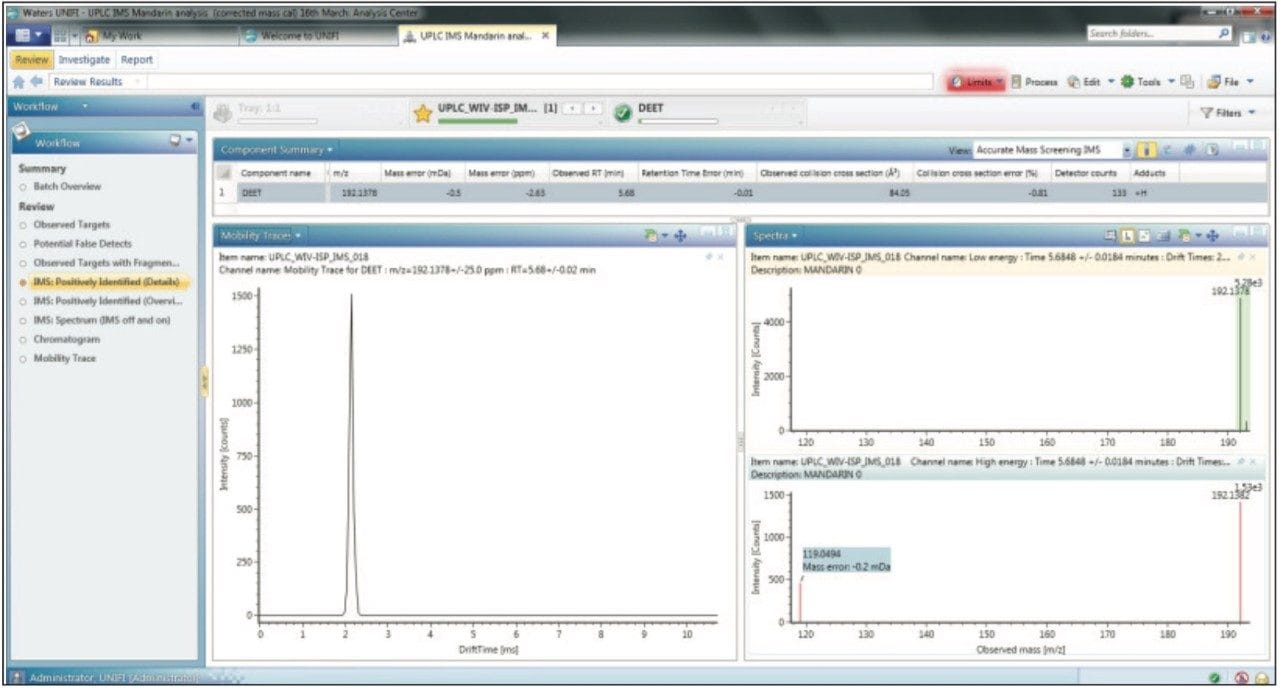The width and height of the screenshot is (1280, 689).
Task: Click the Back arrow beside Review Results
Action: click(36, 82)
